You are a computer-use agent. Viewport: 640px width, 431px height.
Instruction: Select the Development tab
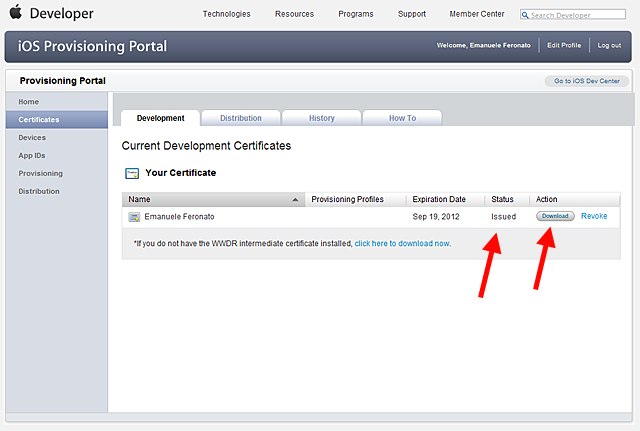click(x=160, y=118)
